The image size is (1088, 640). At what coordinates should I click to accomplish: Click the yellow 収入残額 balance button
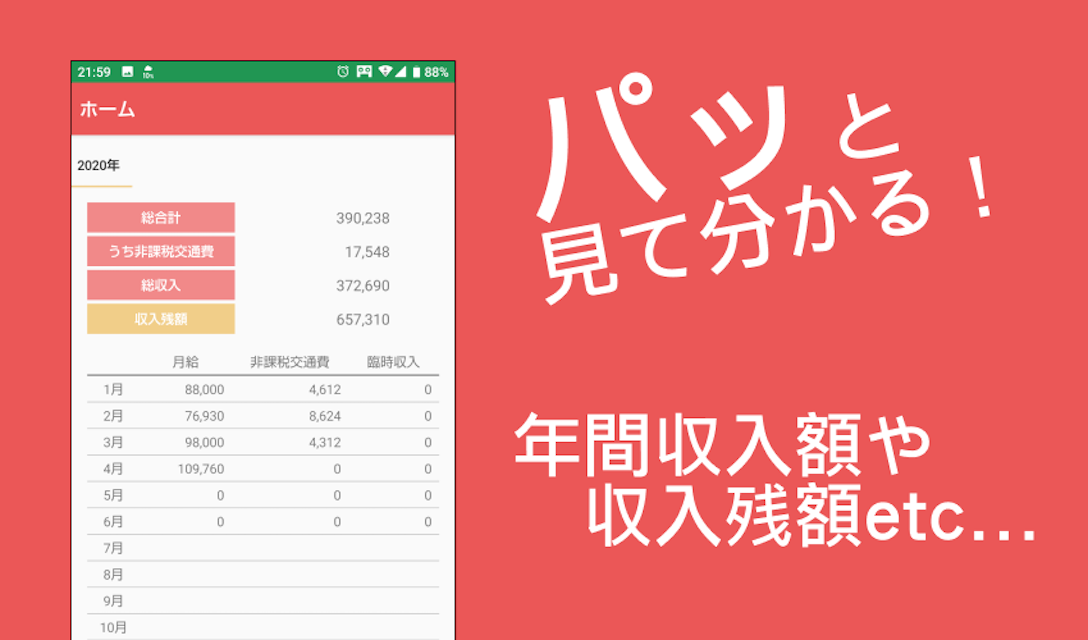click(x=162, y=319)
